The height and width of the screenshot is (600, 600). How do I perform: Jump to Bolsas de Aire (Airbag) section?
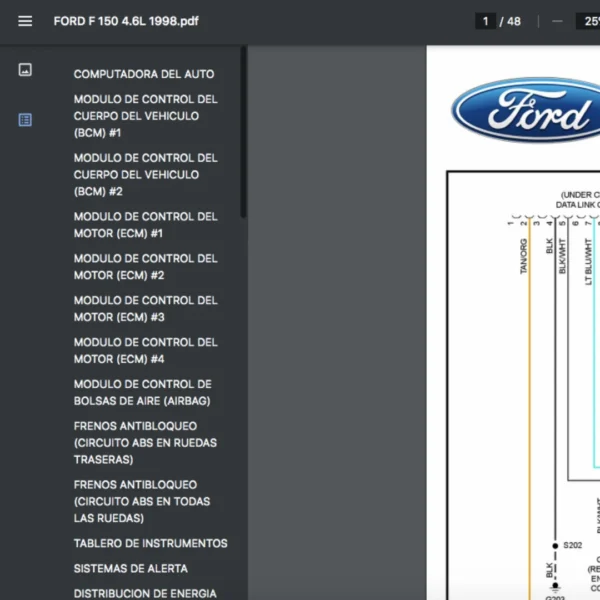tap(143, 393)
